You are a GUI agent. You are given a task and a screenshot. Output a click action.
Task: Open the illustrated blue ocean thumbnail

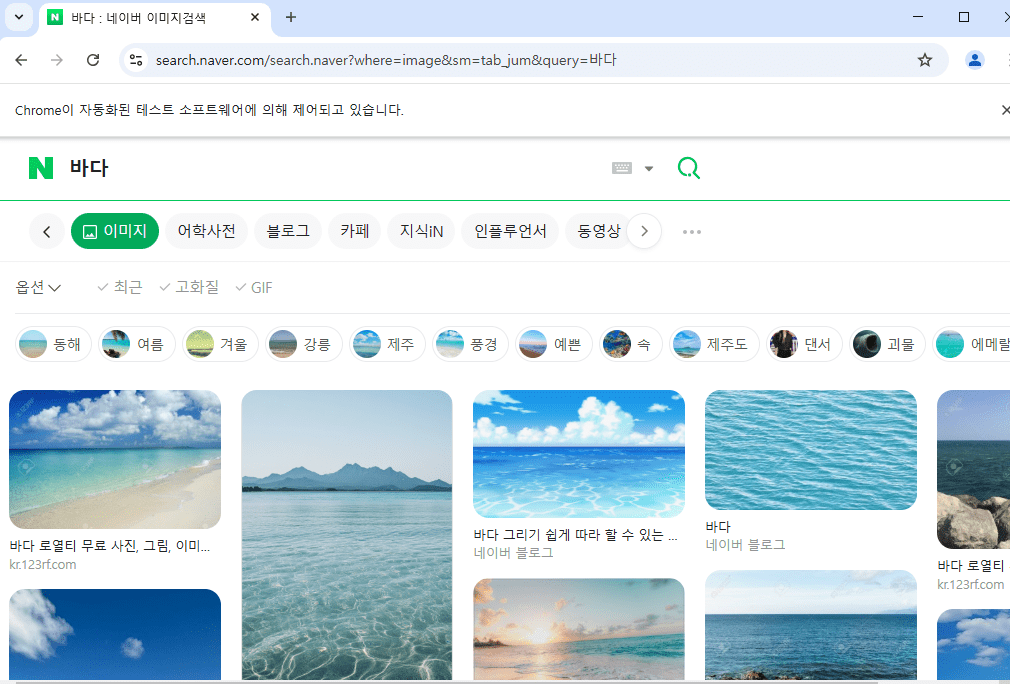[x=578, y=453]
